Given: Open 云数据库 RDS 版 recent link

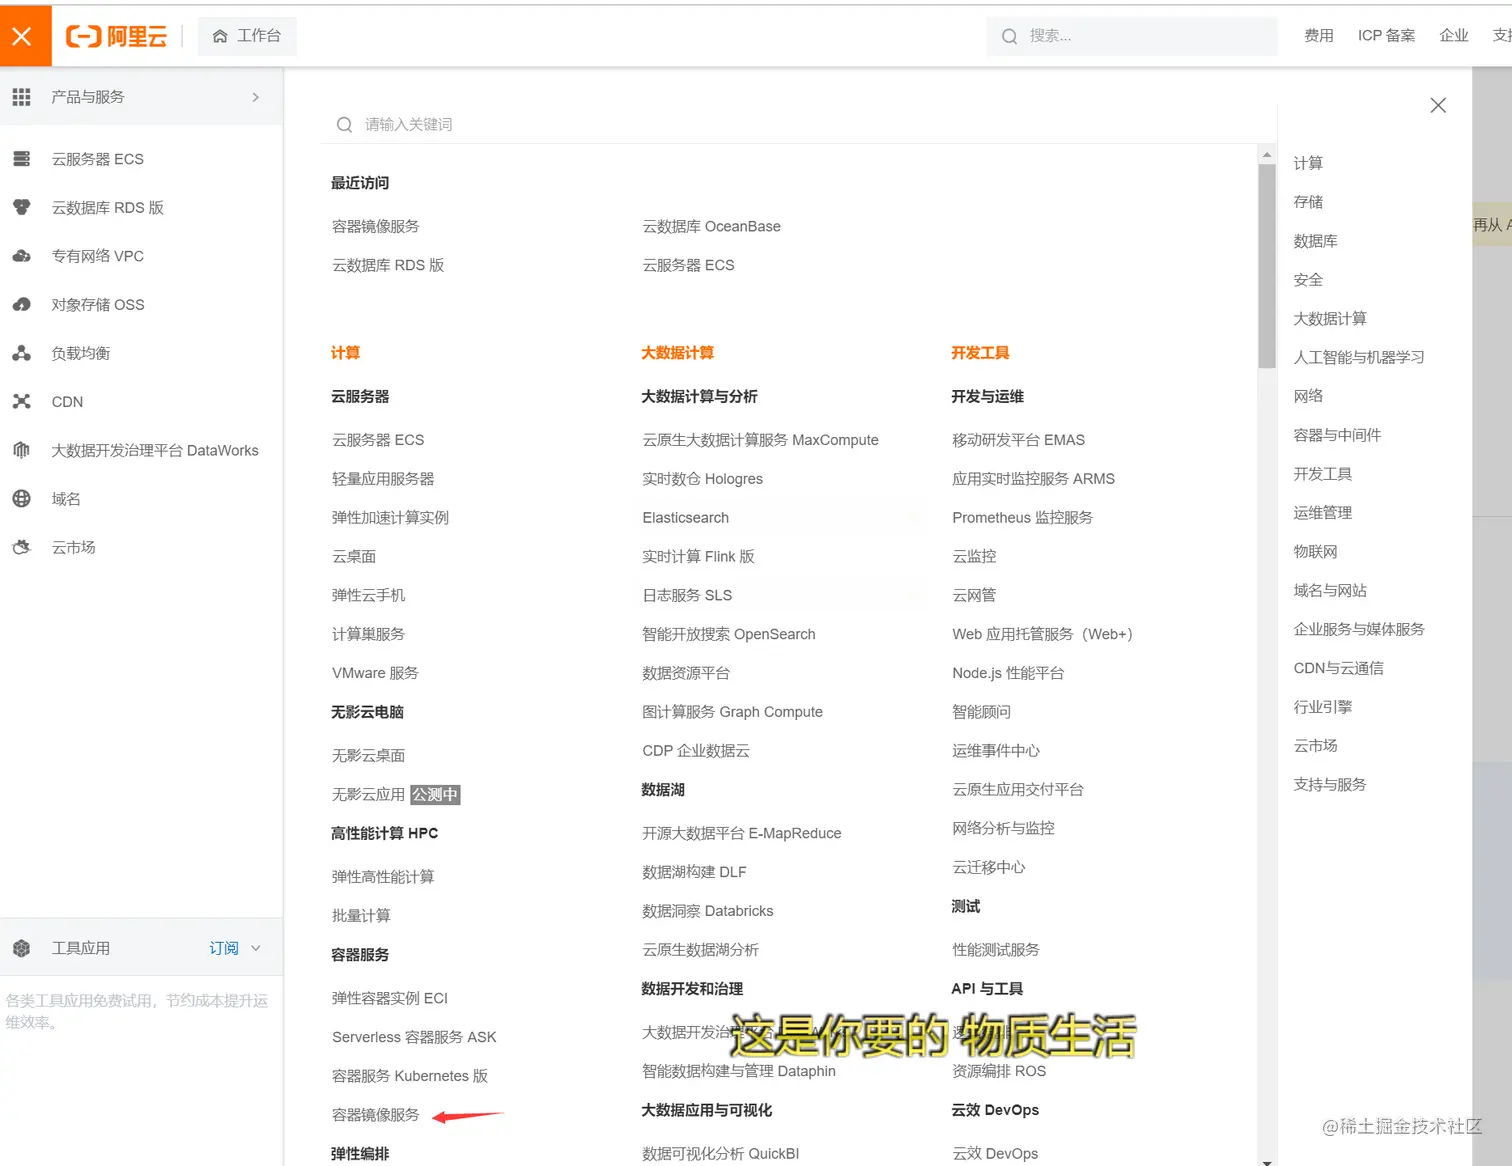Looking at the screenshot, I should [388, 265].
